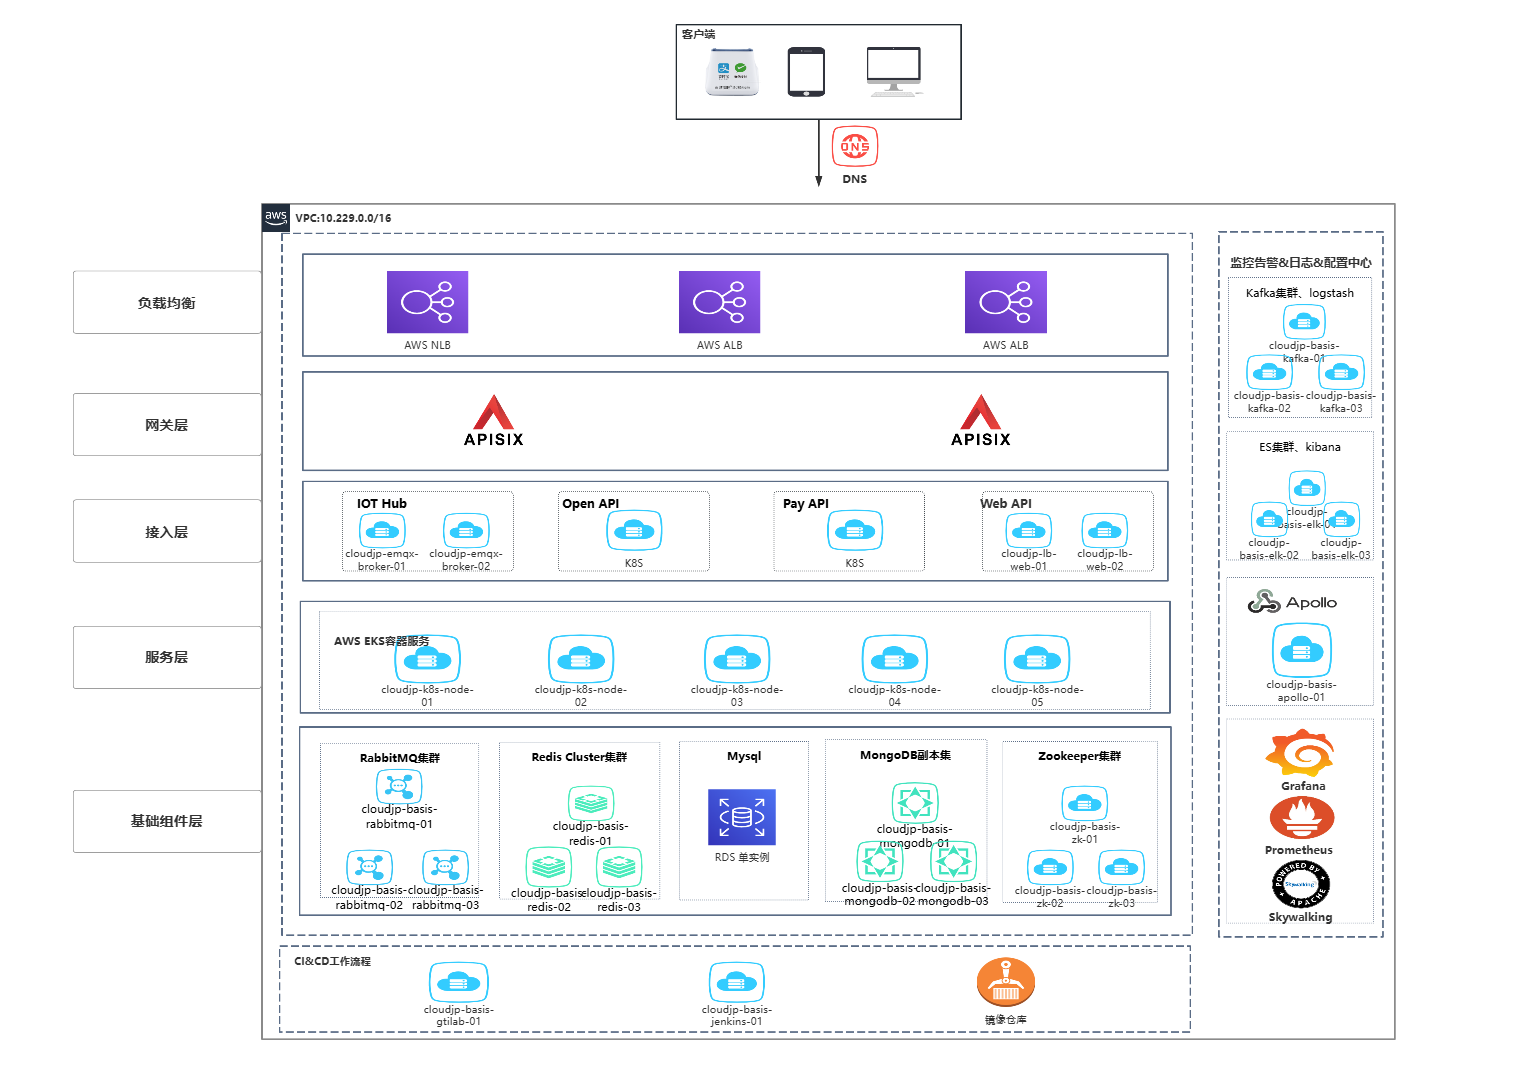This screenshot has width=1515, height=1065.
Task: Click cloudjp-k8s-node-04 icon
Action: click(x=895, y=659)
